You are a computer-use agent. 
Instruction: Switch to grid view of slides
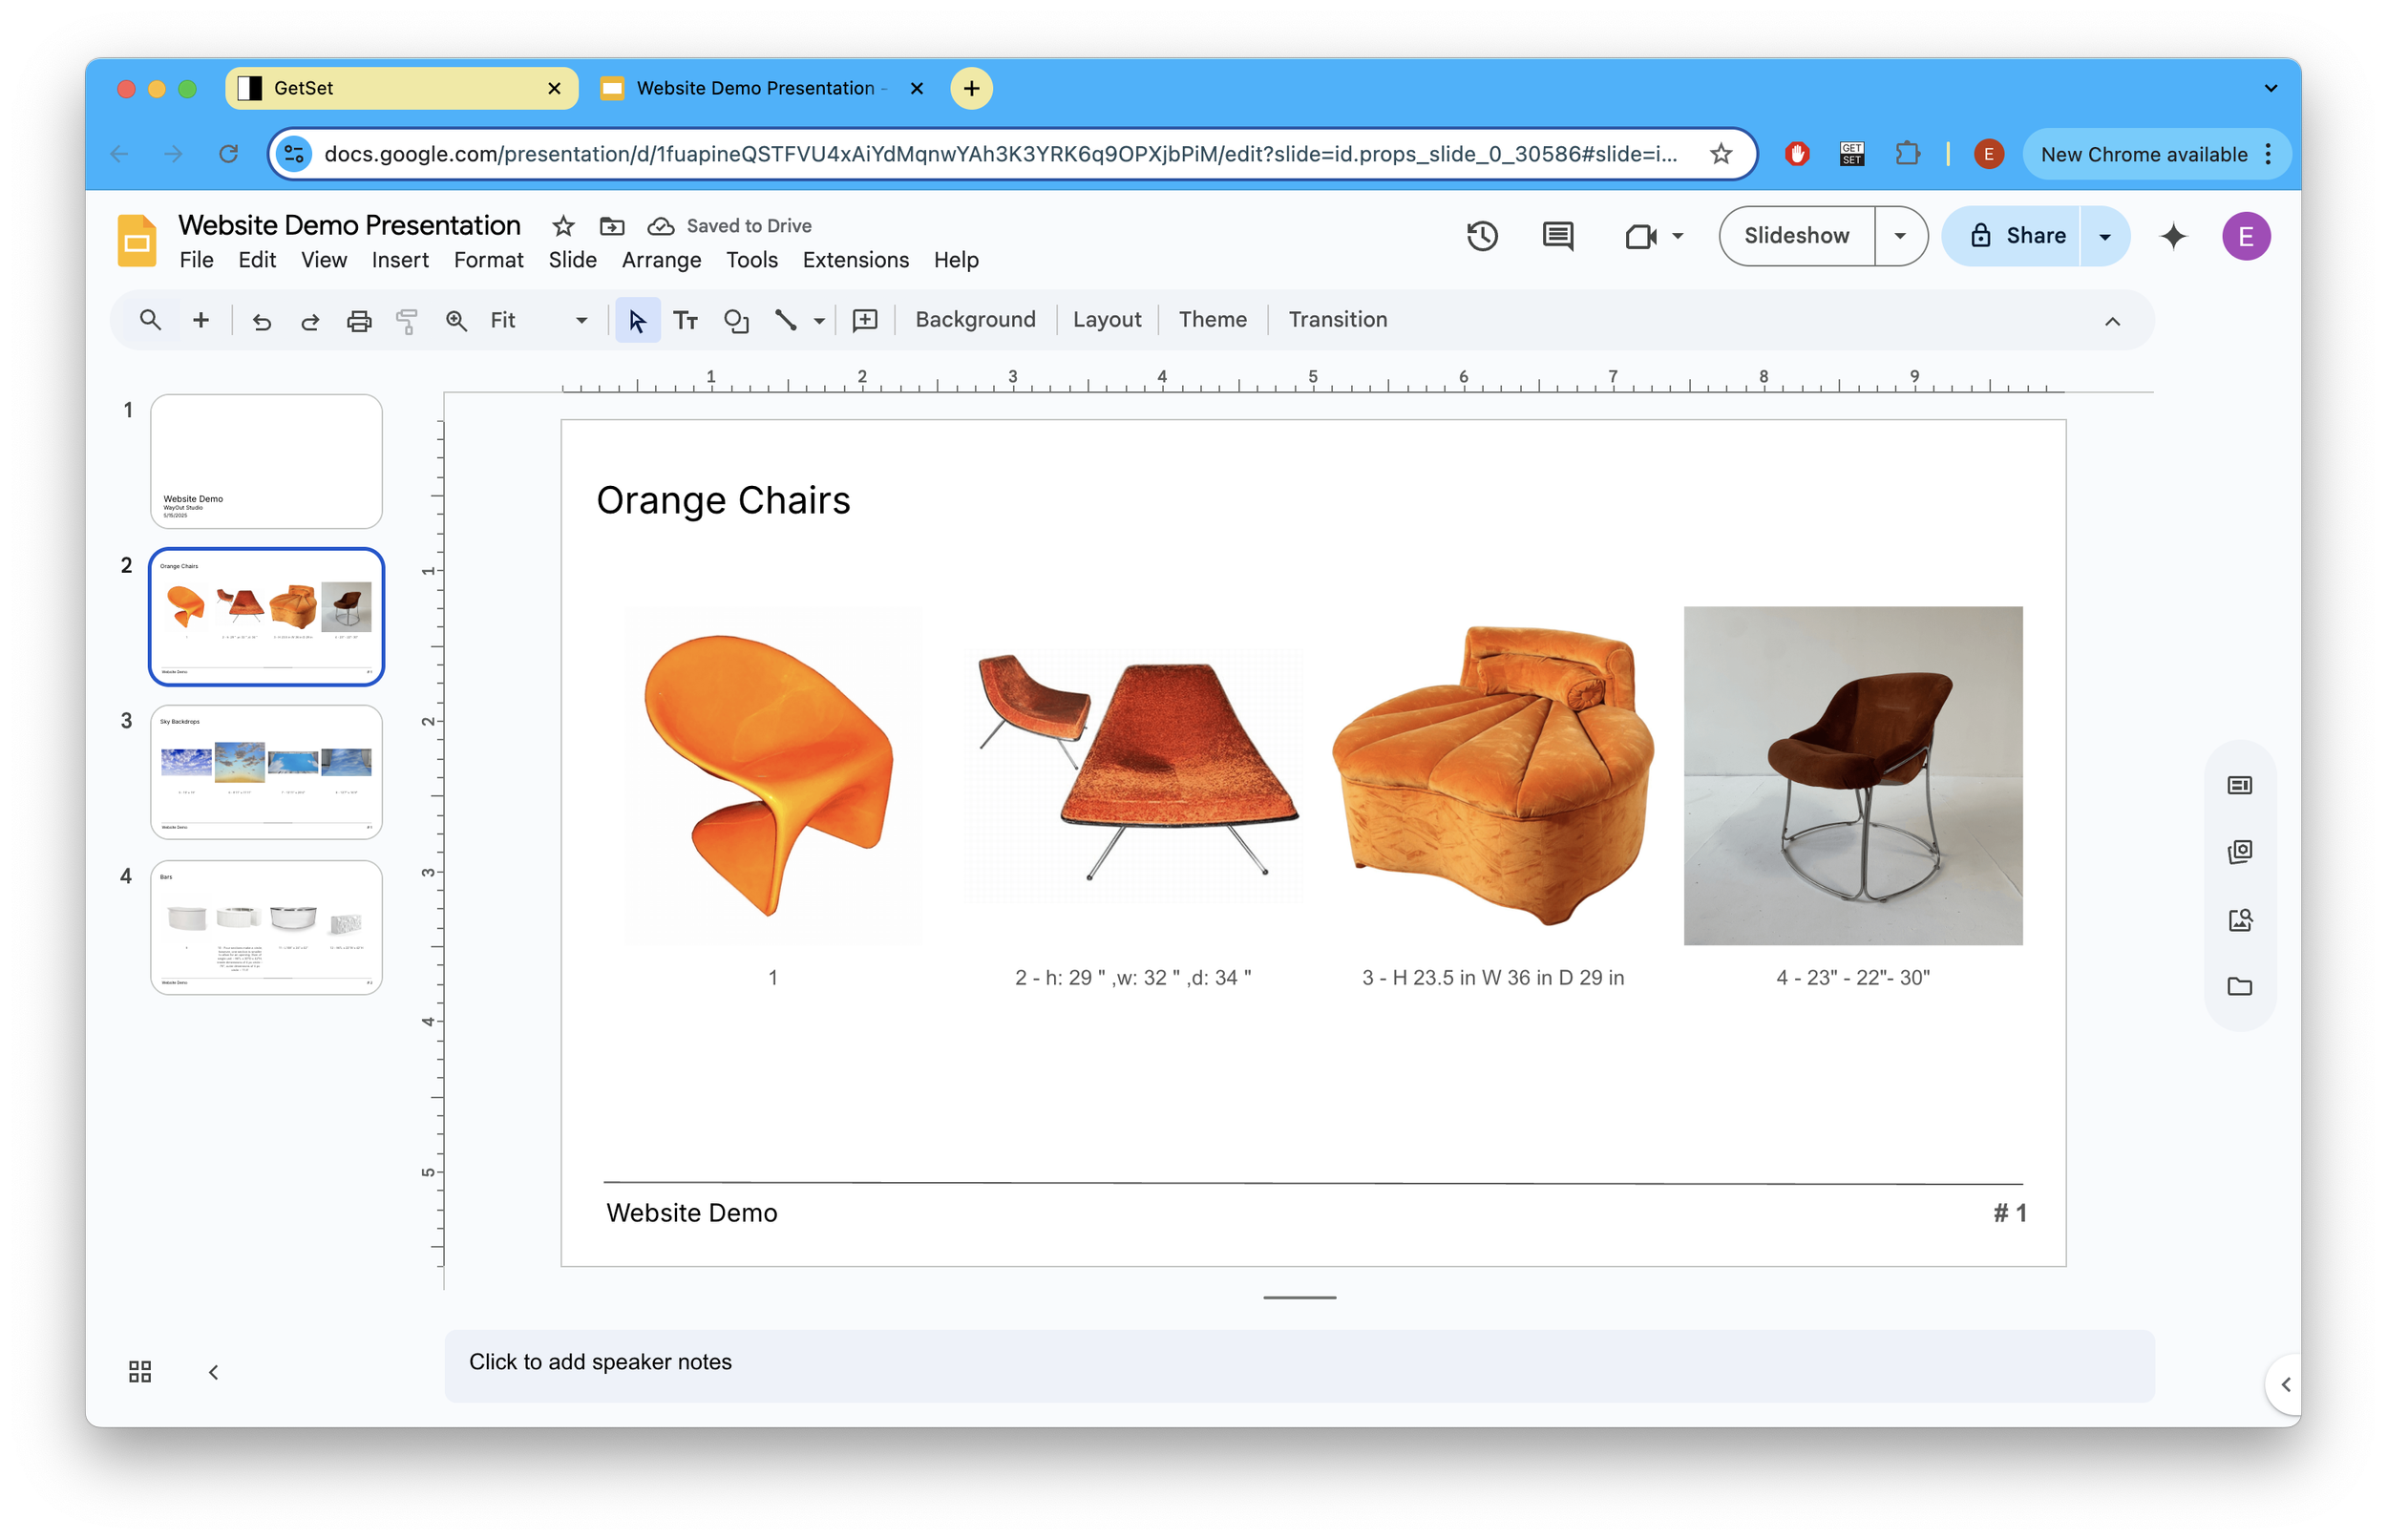tap(140, 1371)
